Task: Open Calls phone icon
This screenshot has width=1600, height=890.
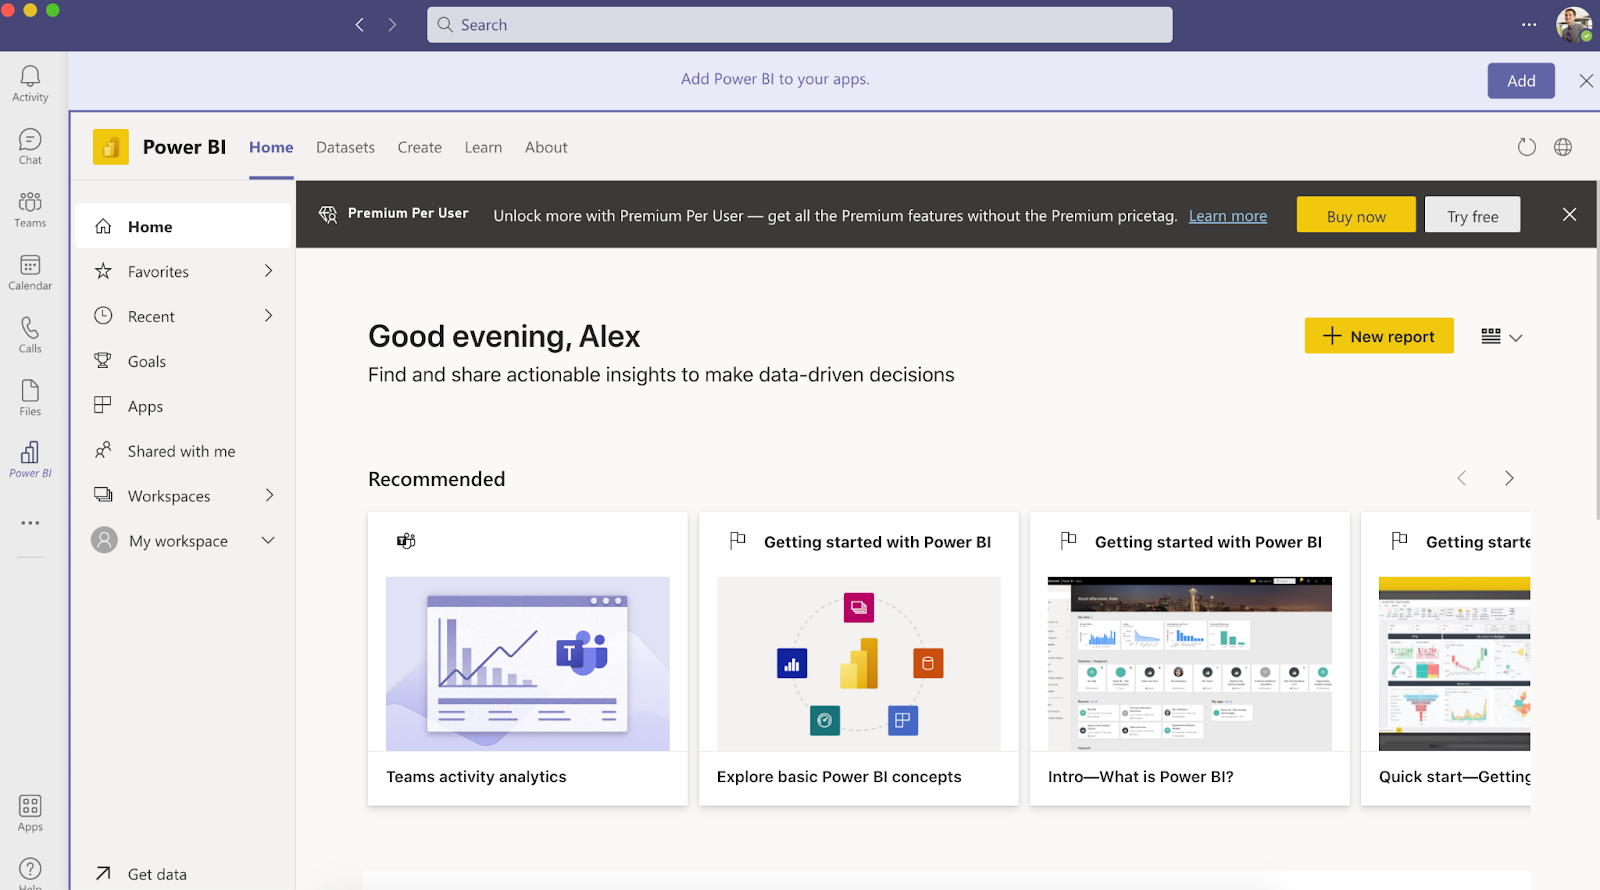Action: pos(30,335)
